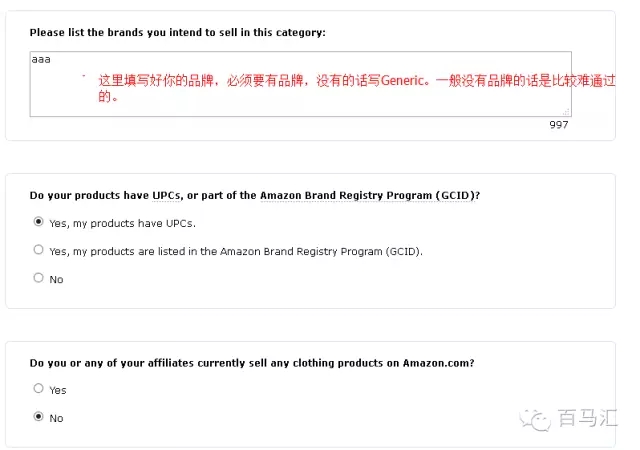
Task: Click the 'Yes, my products have UPCs.' label text
Action: (122, 223)
